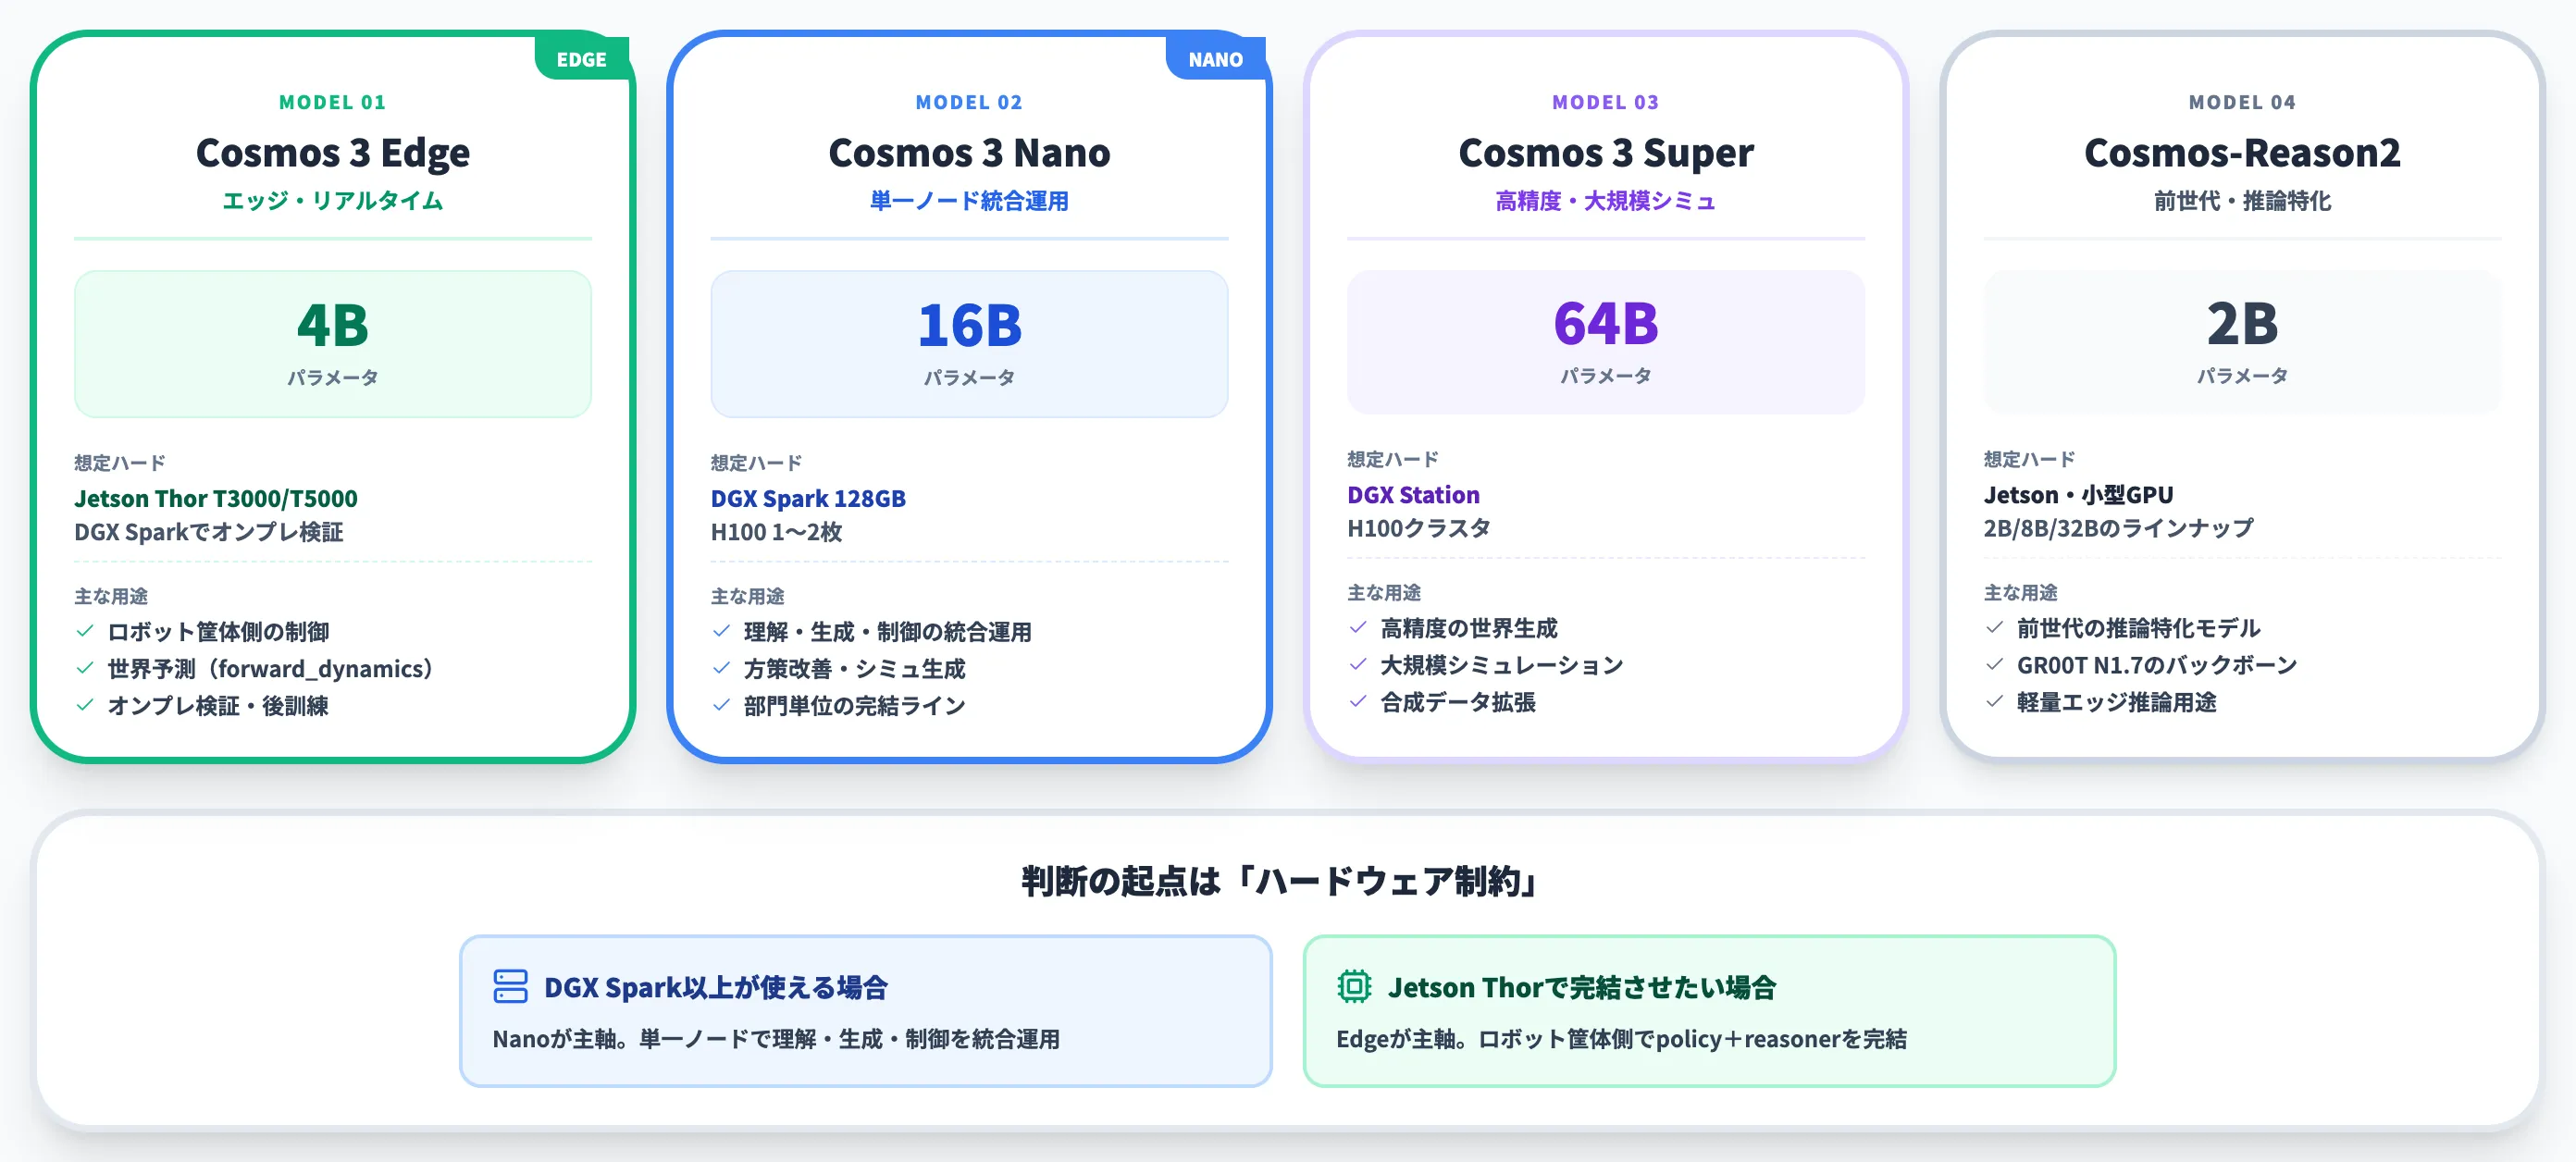Click the text H100 1〜2枚

tap(776, 532)
